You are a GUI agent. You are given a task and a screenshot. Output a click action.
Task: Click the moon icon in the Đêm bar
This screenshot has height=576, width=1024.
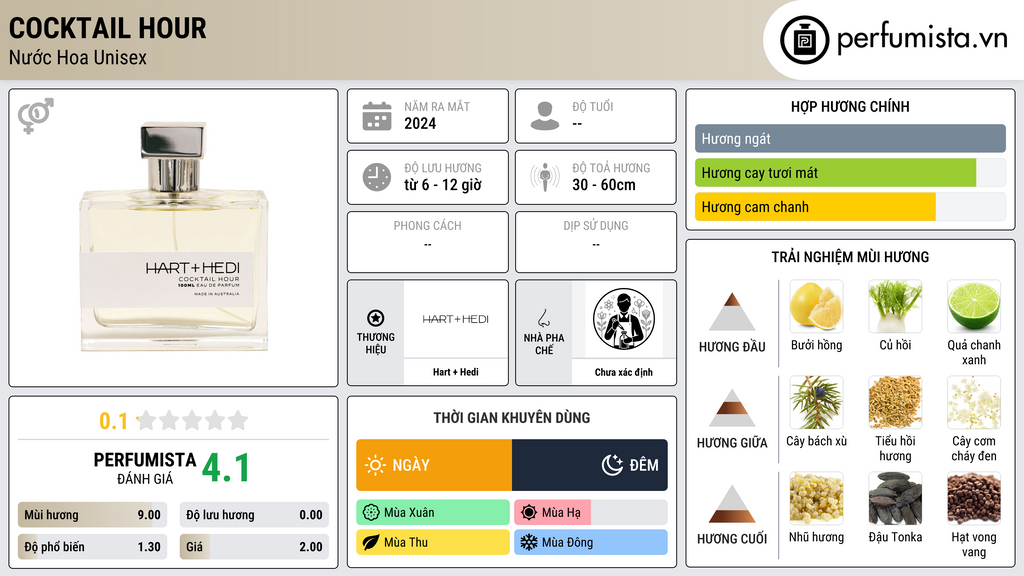(x=612, y=465)
